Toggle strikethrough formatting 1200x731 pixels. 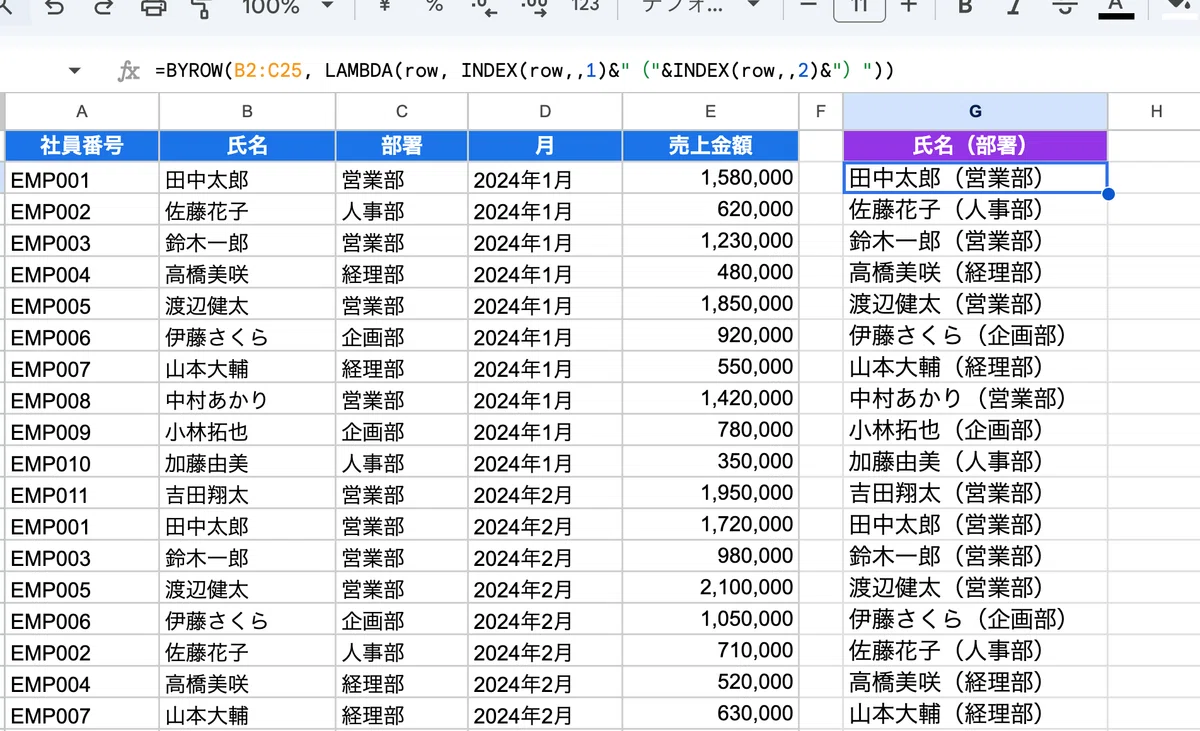pos(1066,7)
